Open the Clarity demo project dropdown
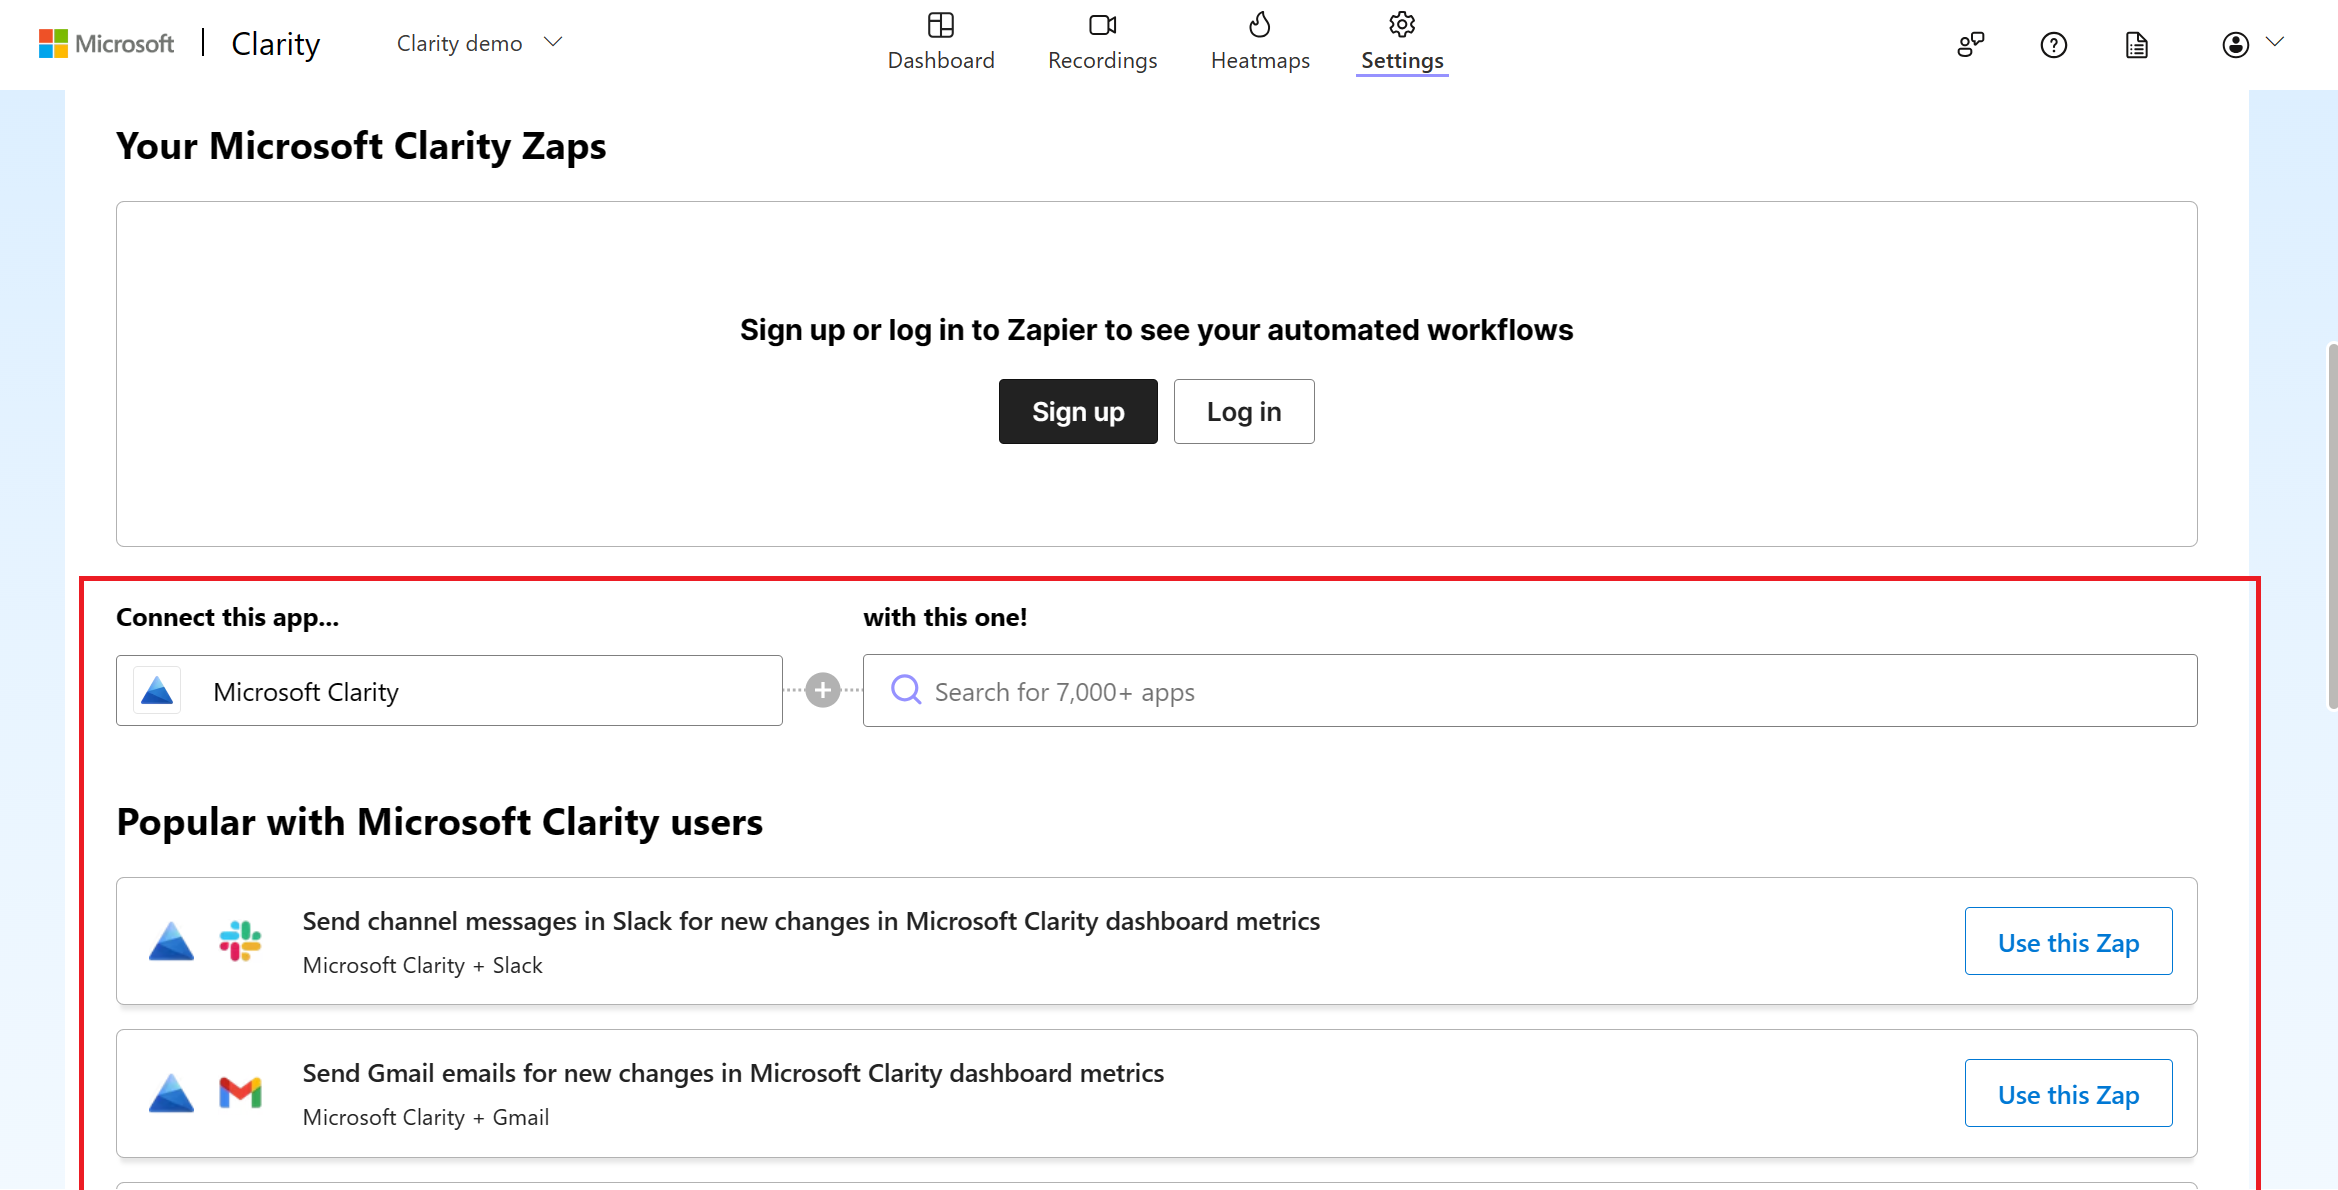Image resolution: width=2338 pixels, height=1190 pixels. [x=479, y=42]
